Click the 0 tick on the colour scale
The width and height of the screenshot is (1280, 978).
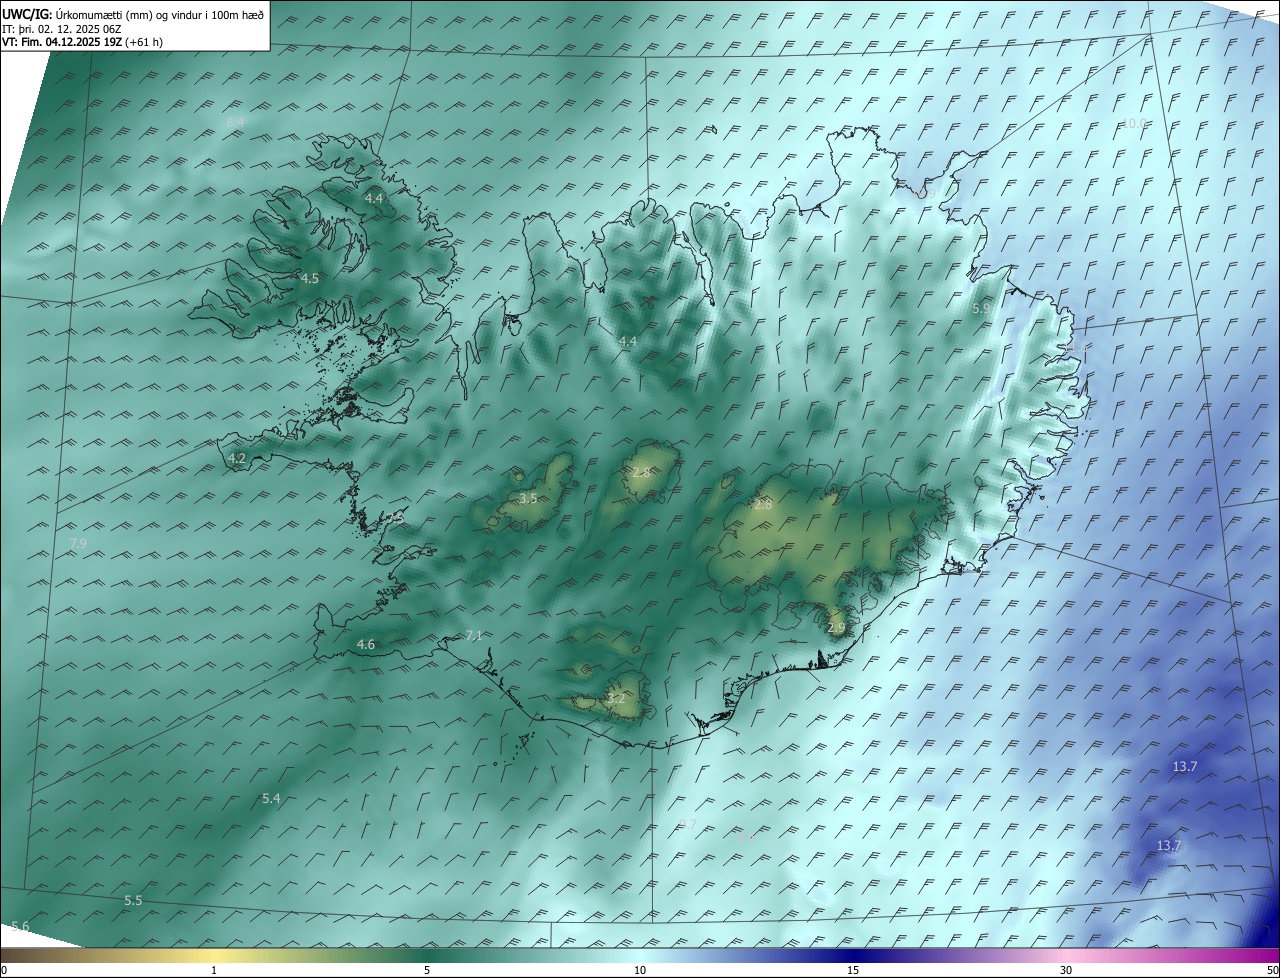(x=3, y=971)
